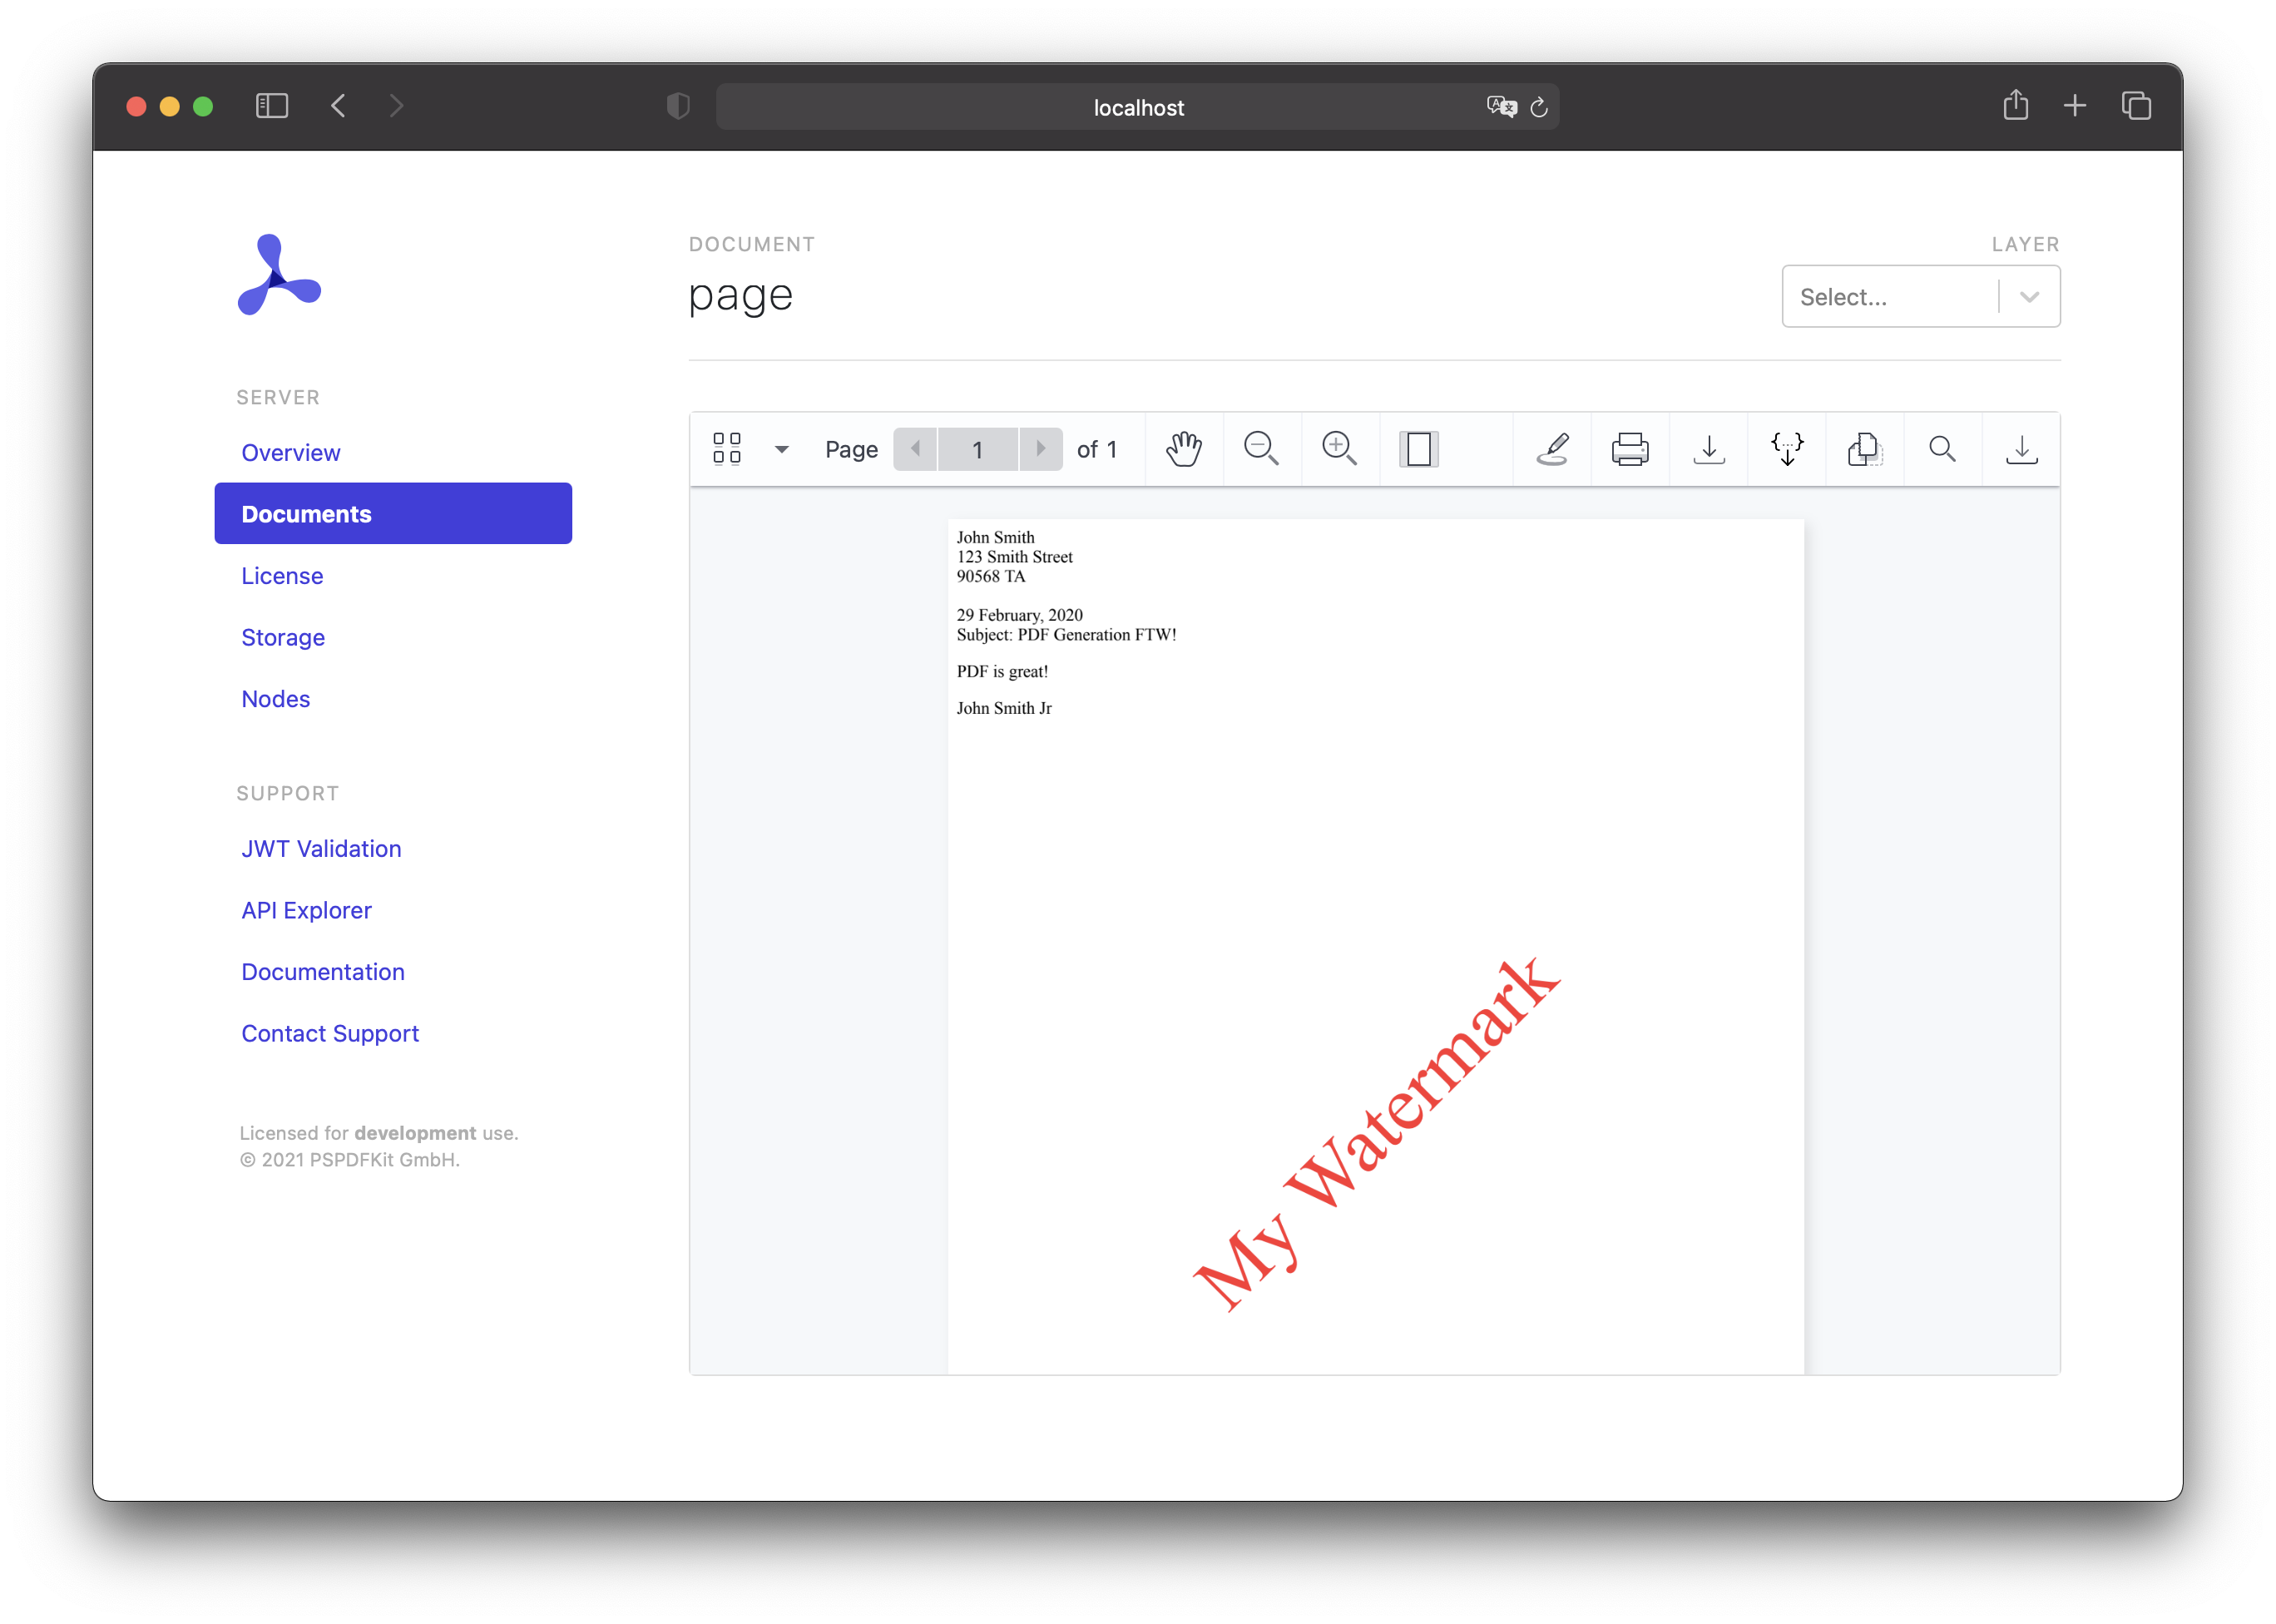Screen dimensions: 2276x1624
Task: Click the page number input field
Action: click(x=977, y=449)
